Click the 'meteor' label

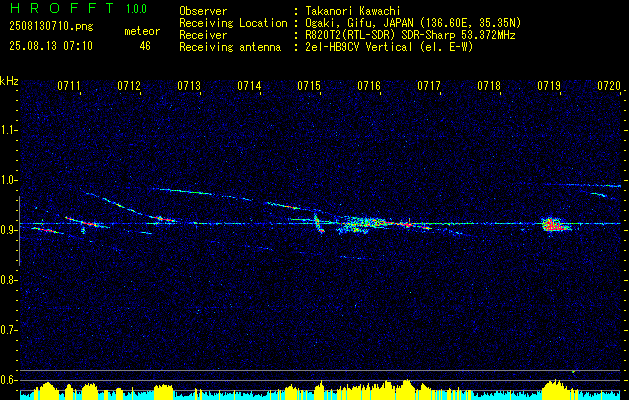[142, 31]
